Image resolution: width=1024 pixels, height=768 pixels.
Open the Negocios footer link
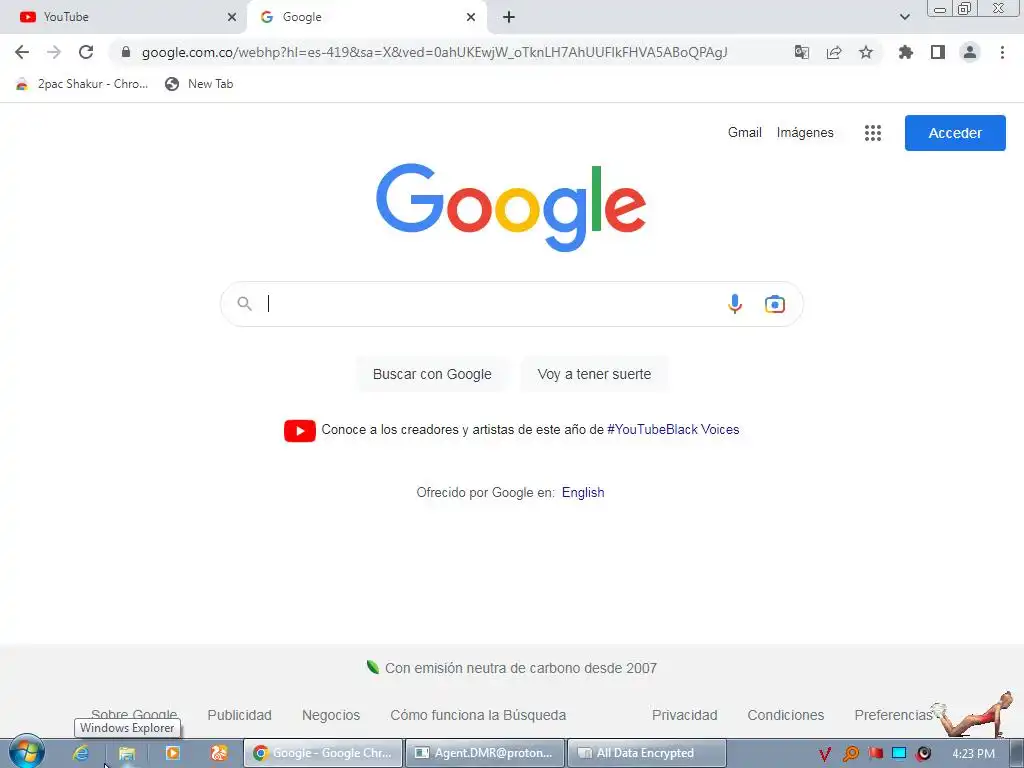330,715
